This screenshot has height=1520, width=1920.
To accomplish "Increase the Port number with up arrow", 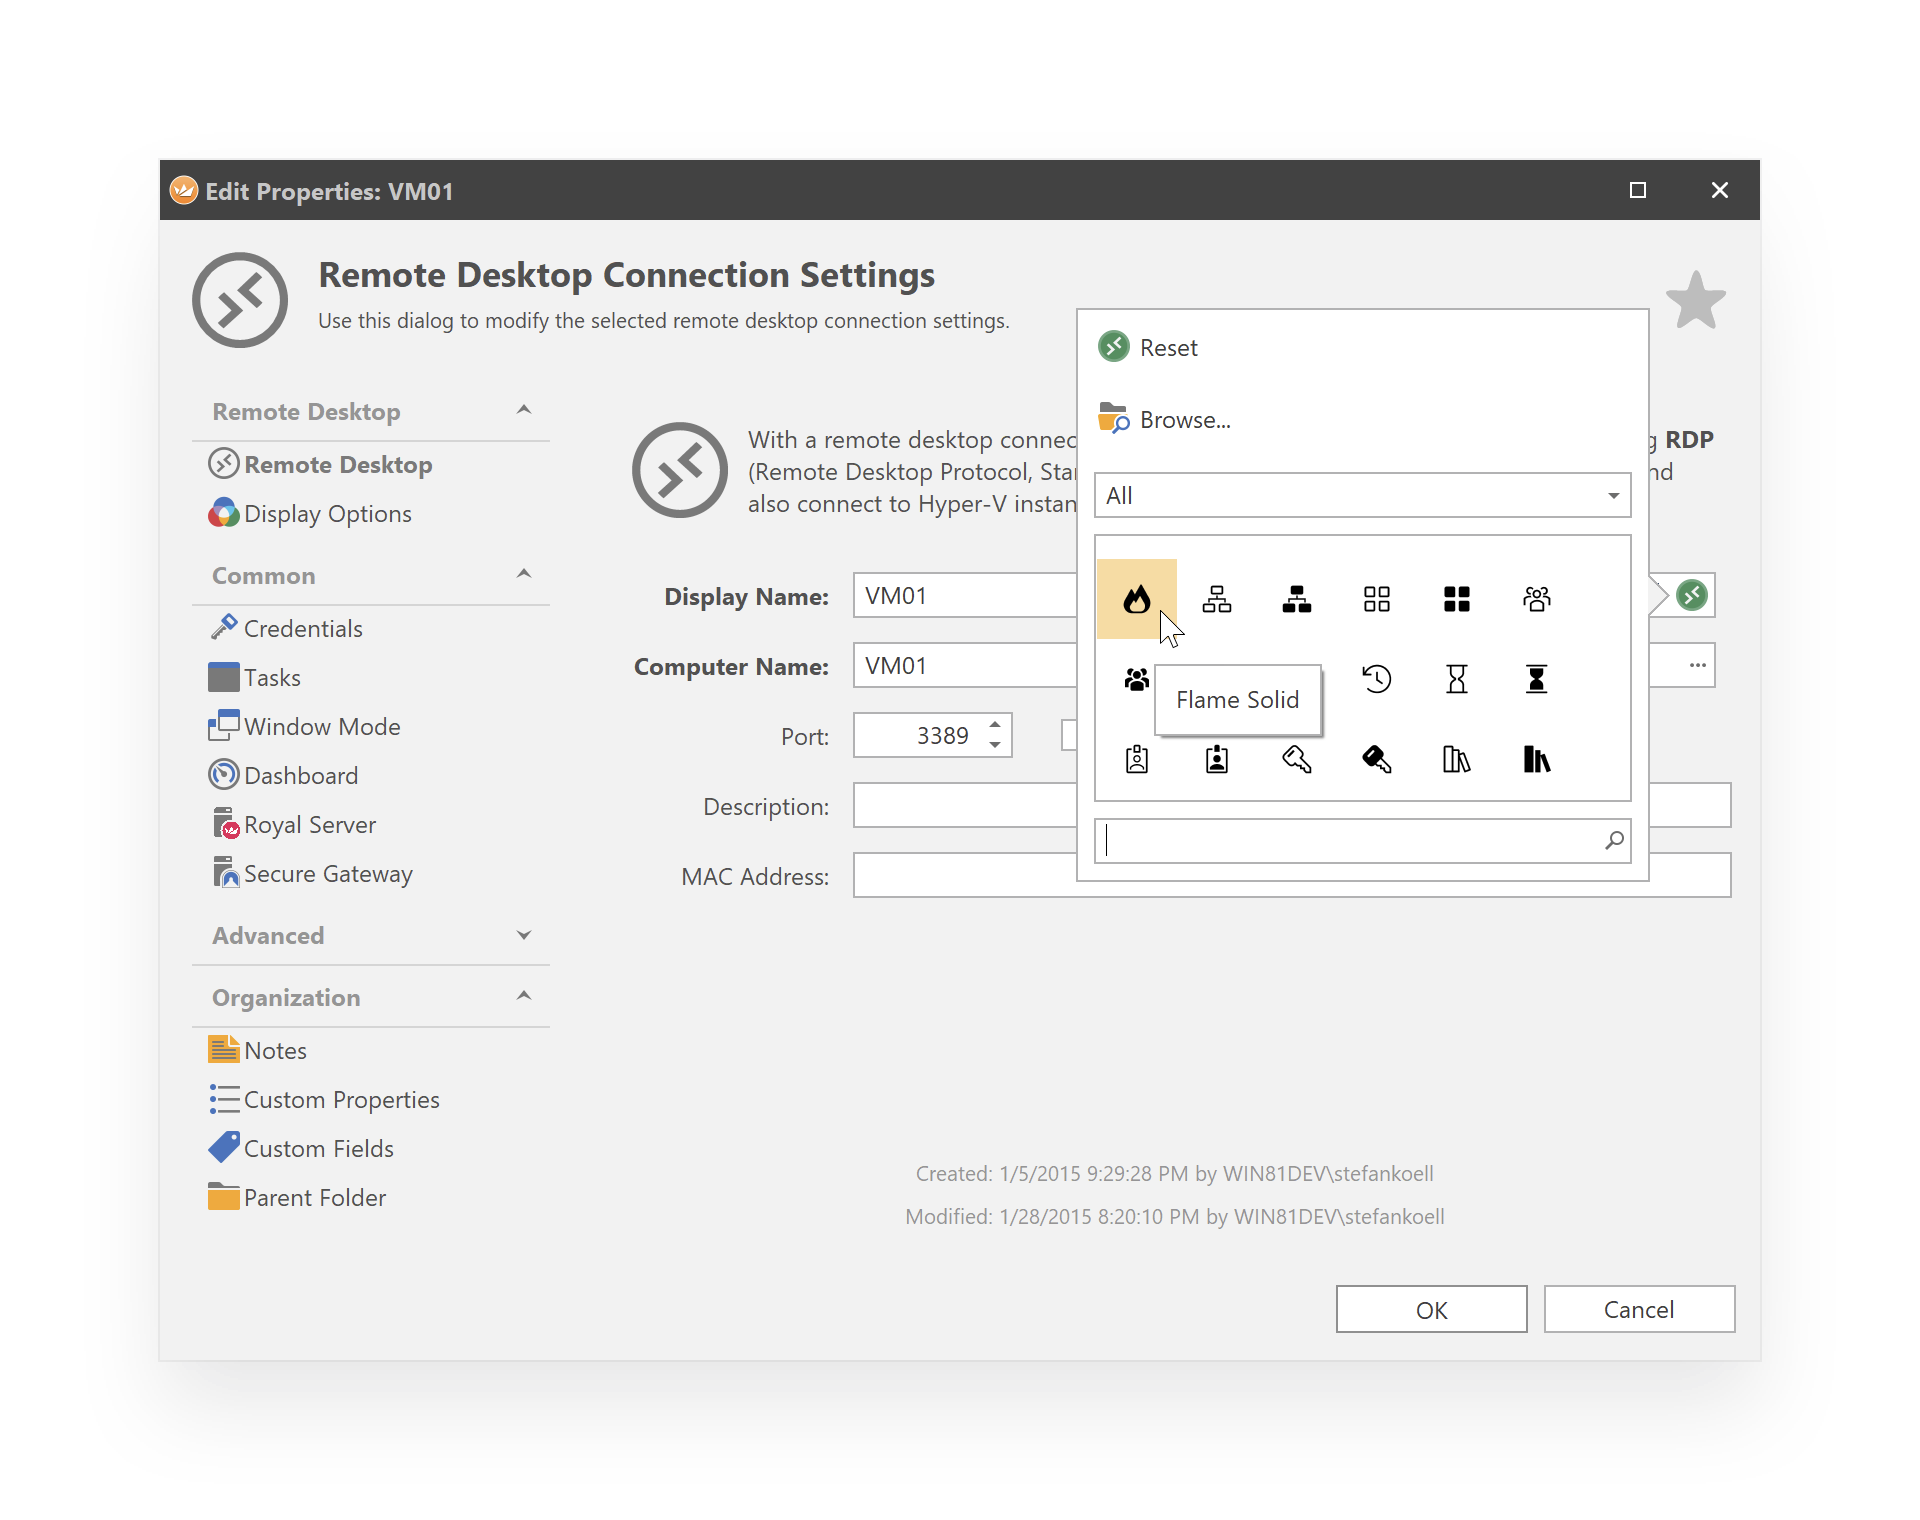I will coord(995,725).
